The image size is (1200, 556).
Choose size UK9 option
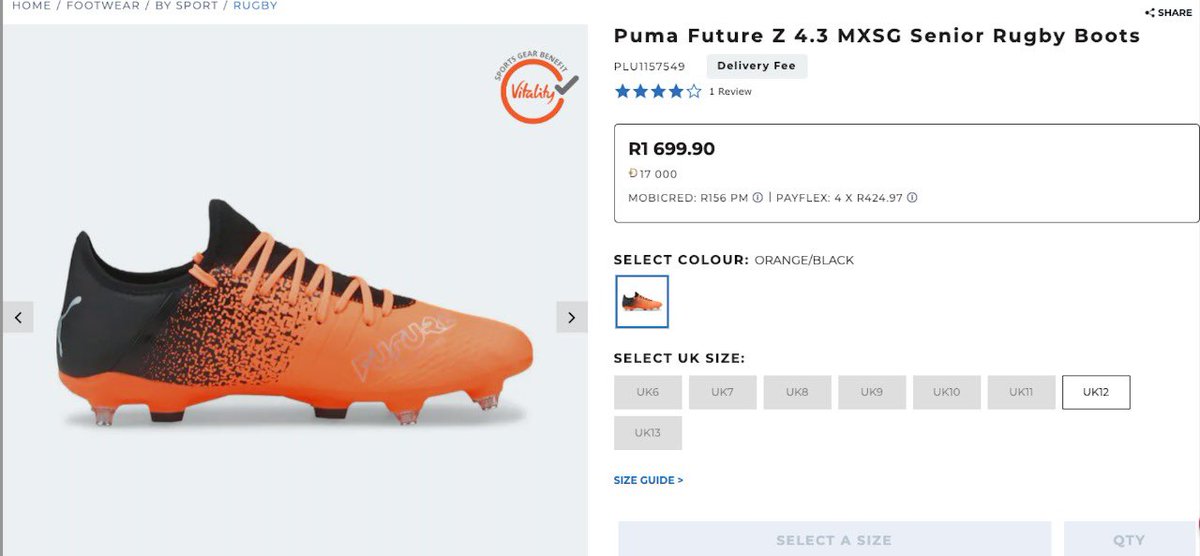tap(872, 392)
